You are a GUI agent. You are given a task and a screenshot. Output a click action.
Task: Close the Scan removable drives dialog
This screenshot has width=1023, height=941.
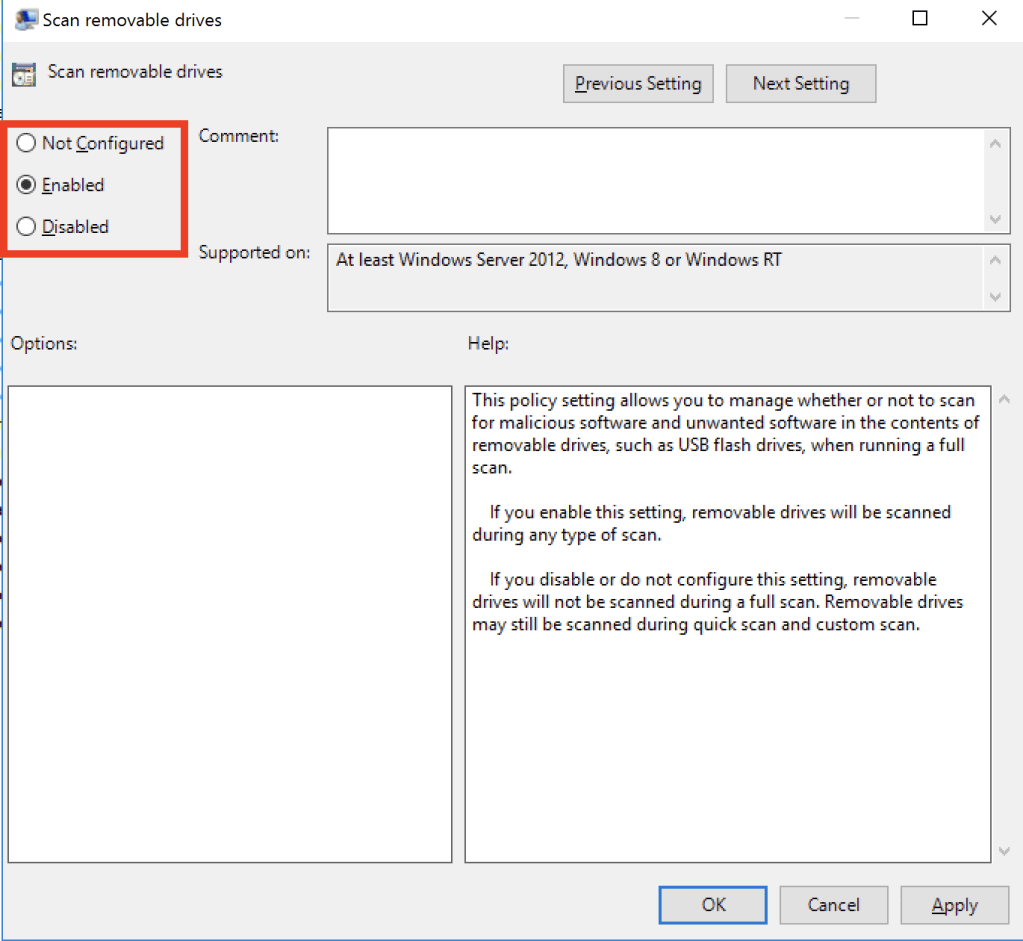coord(989,19)
